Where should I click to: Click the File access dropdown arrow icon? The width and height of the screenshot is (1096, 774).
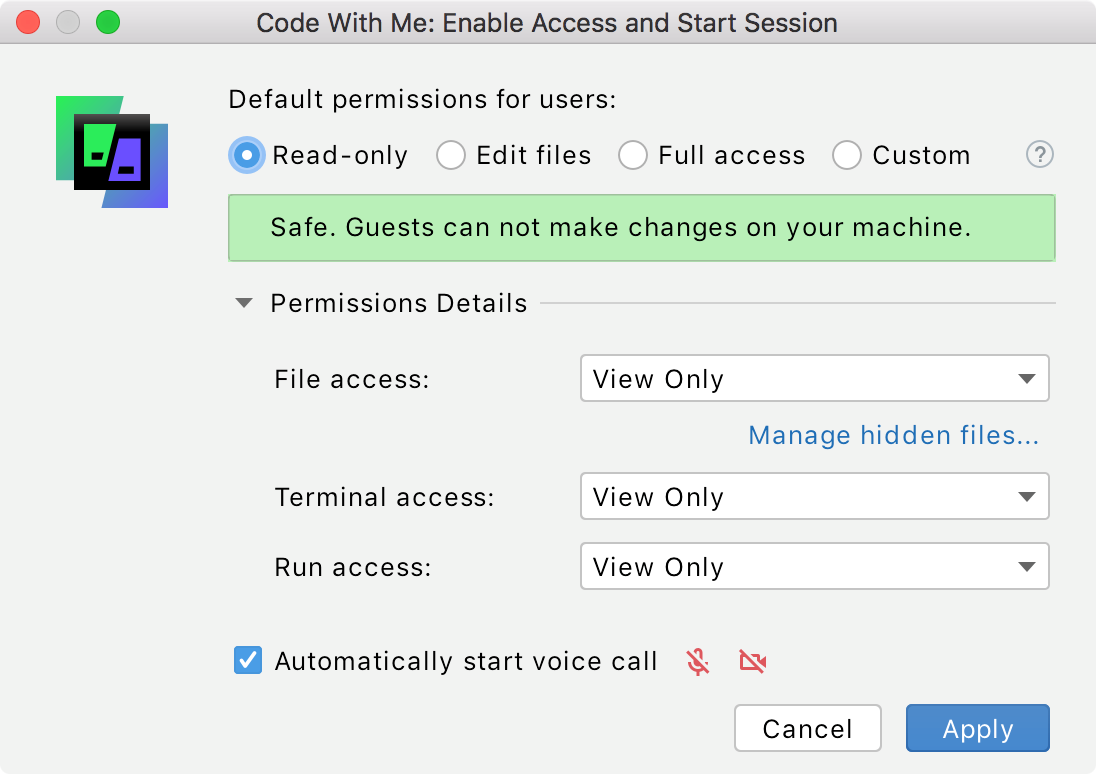pos(1026,378)
